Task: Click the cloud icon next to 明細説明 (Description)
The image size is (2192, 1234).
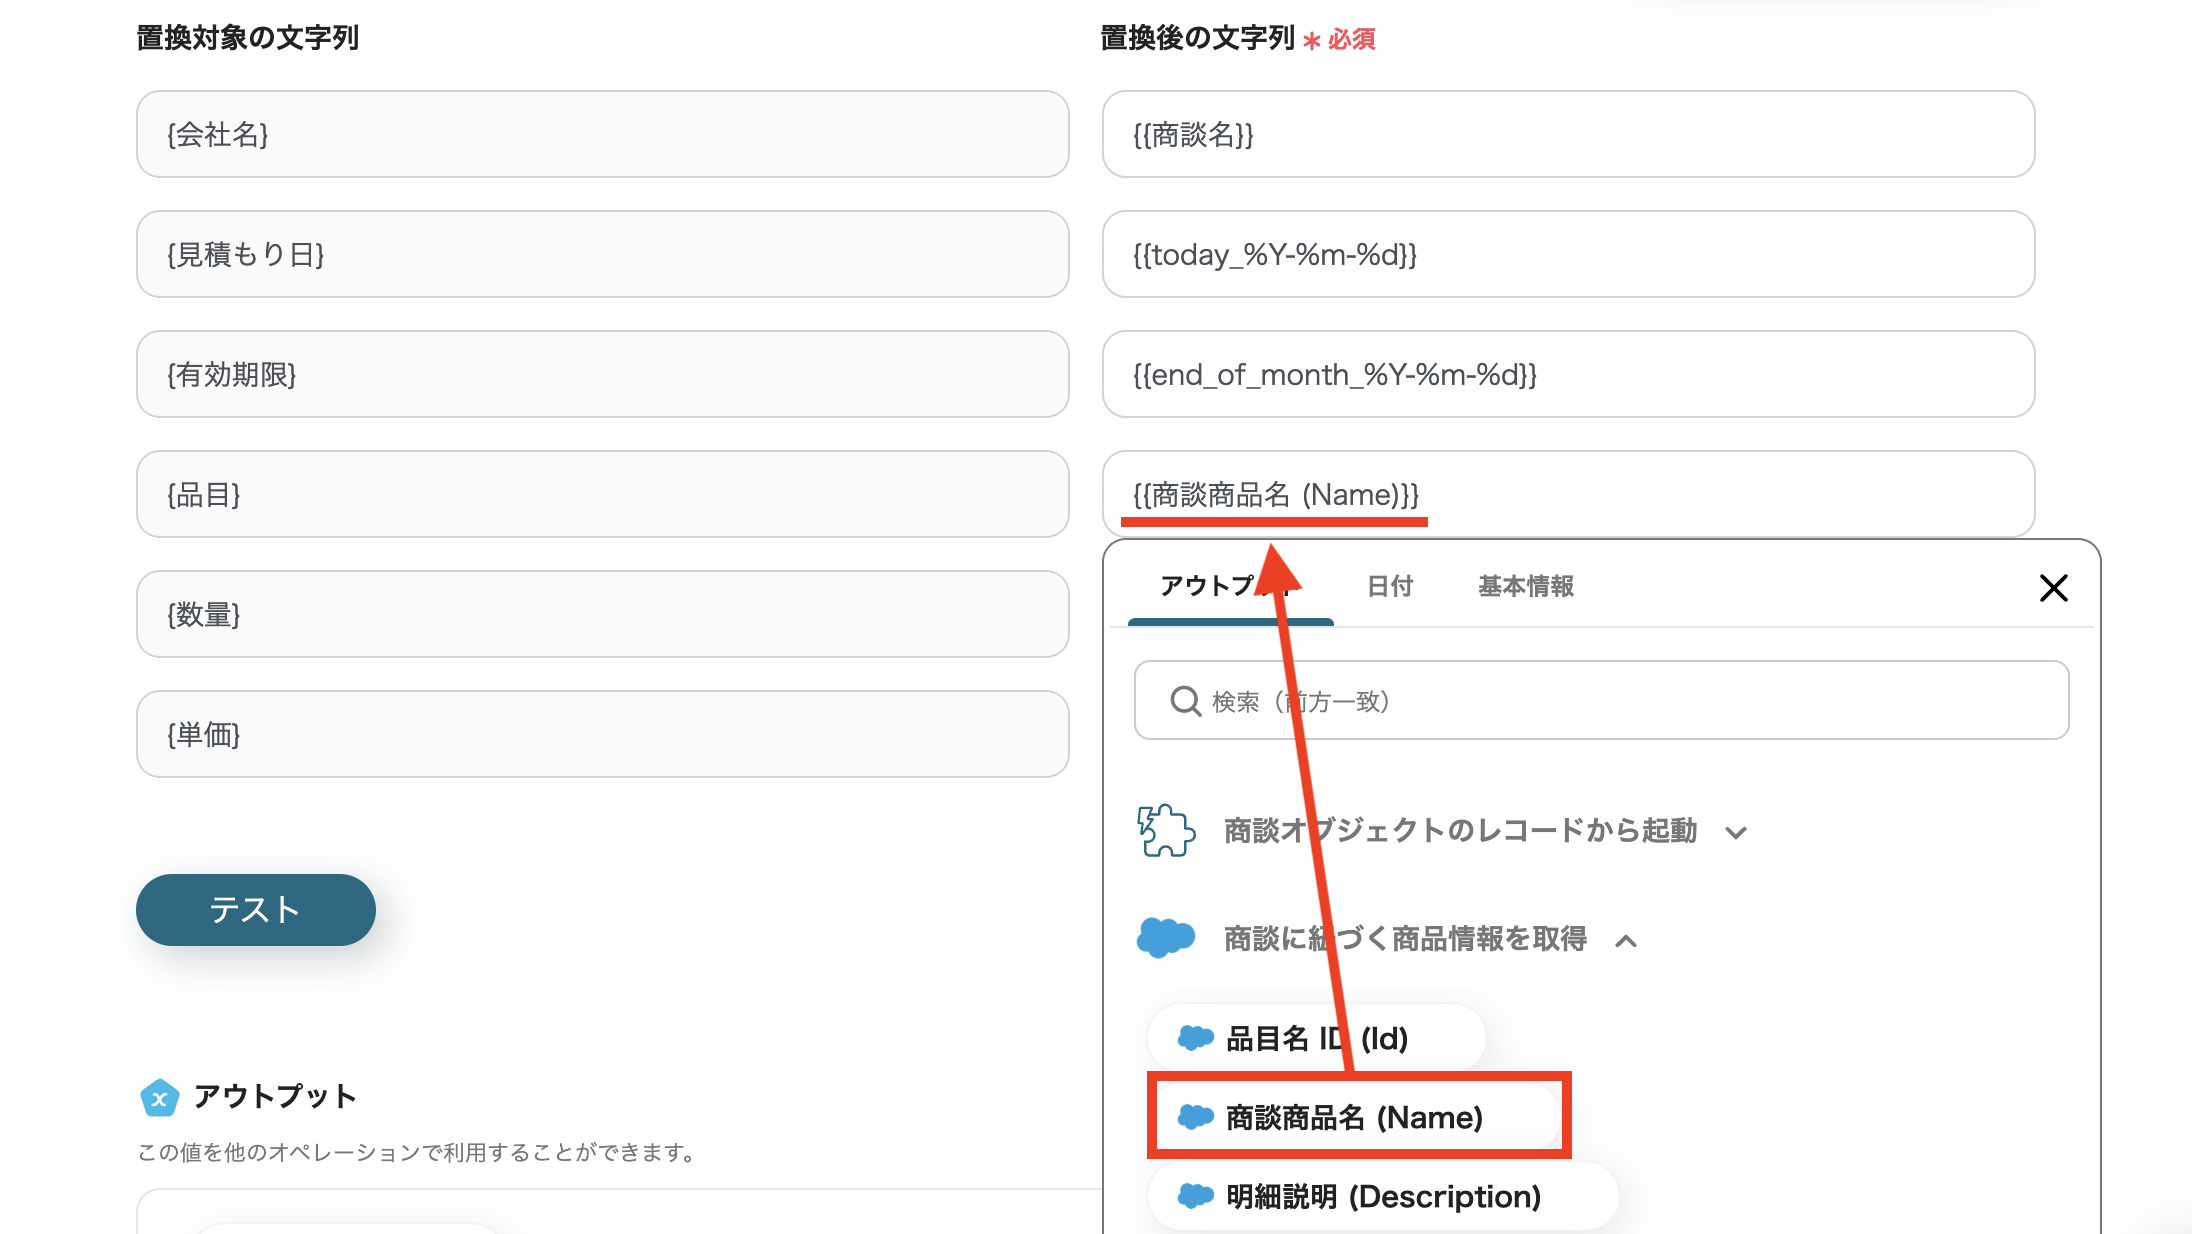Action: tap(1197, 1196)
